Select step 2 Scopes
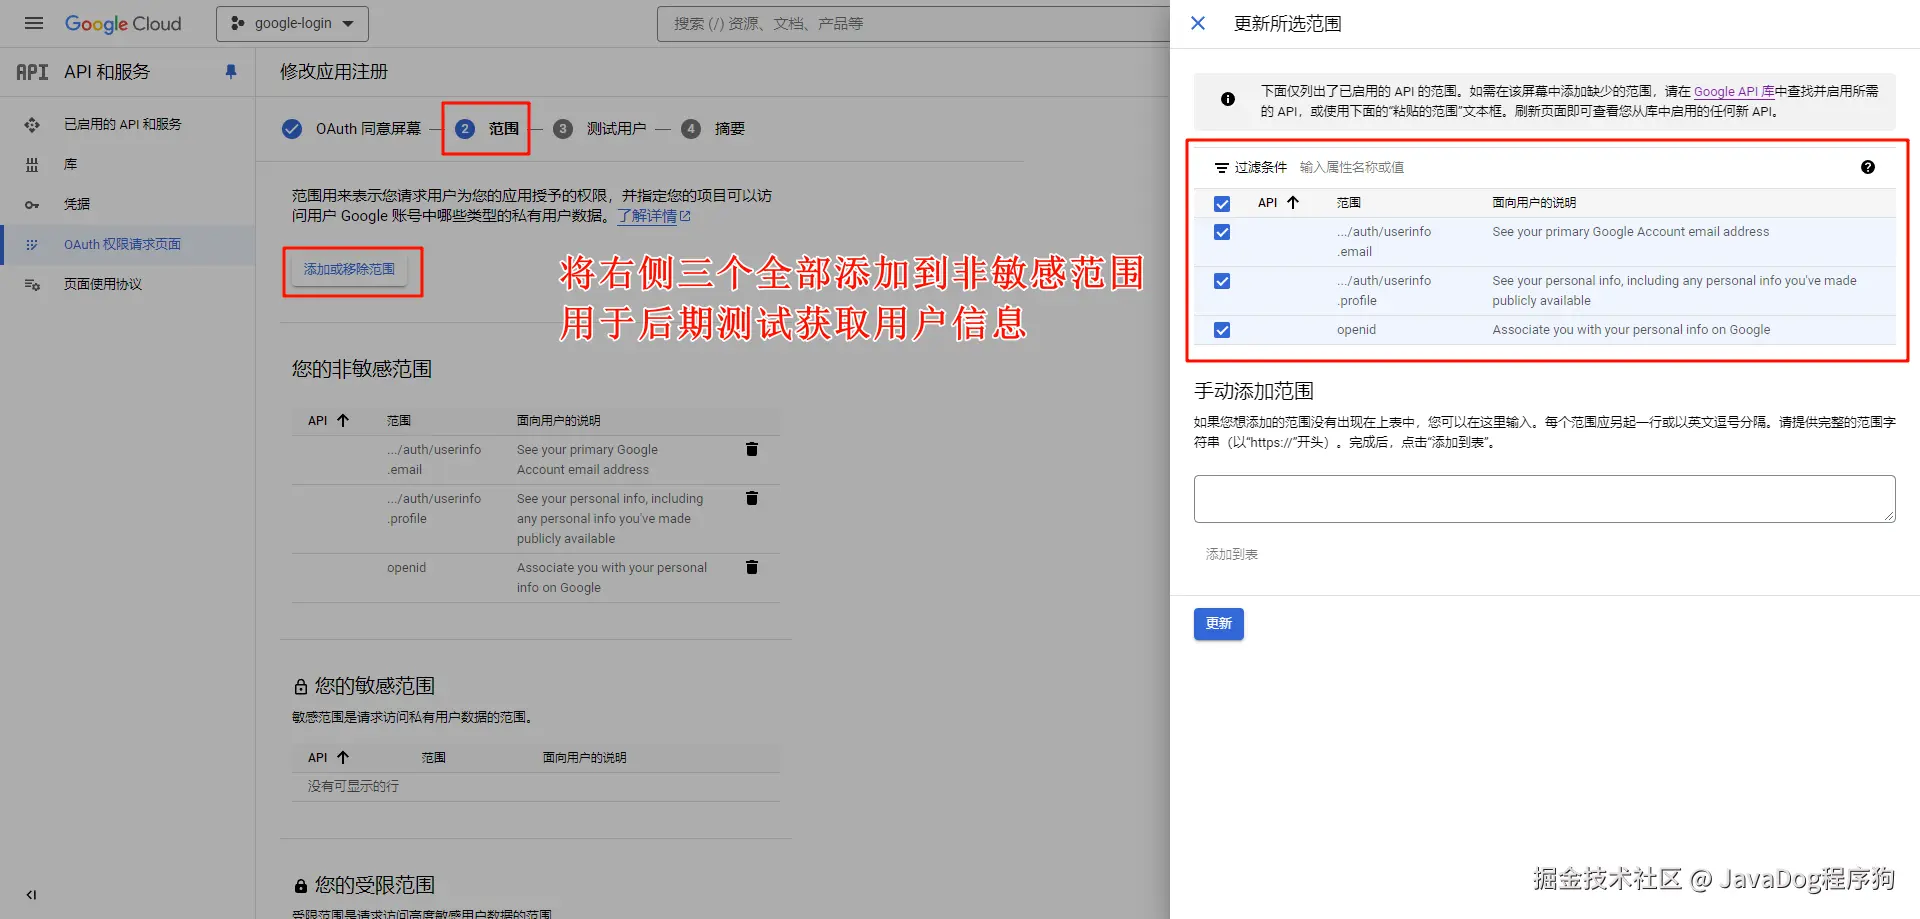The height and width of the screenshot is (919, 1920). tap(487, 129)
